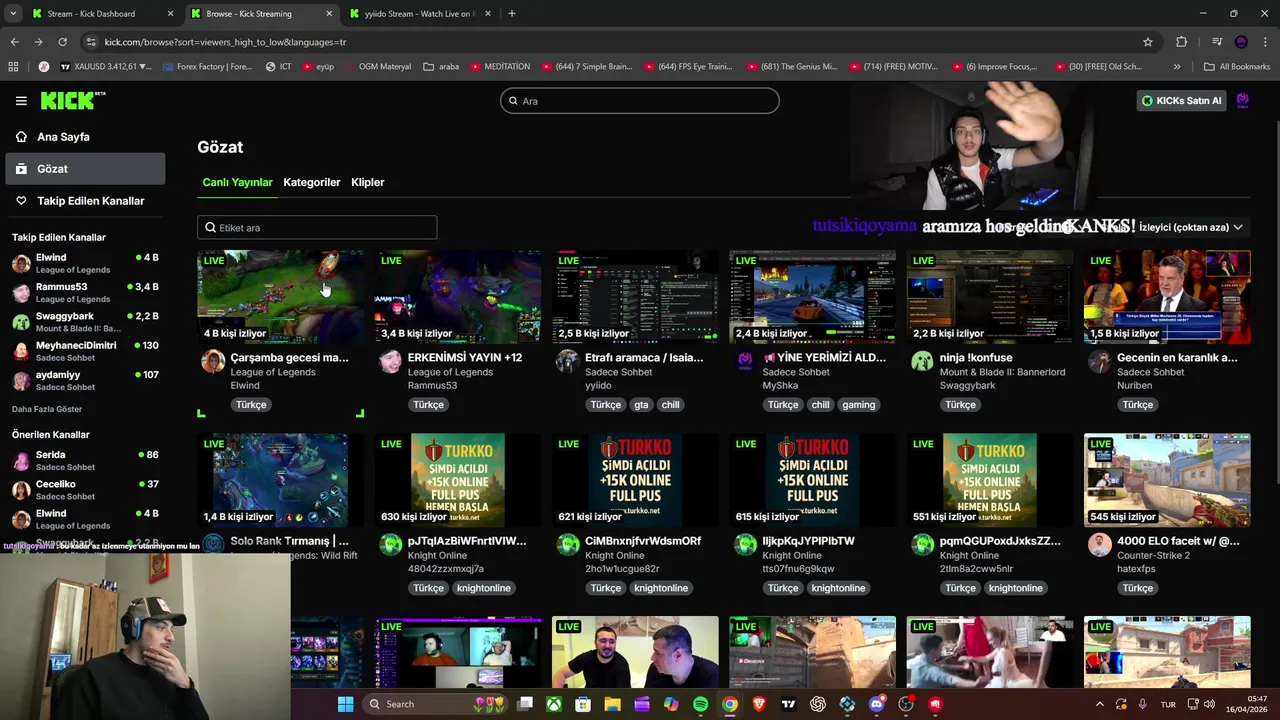Switch to yyiido Stream browser tab

(x=420, y=14)
